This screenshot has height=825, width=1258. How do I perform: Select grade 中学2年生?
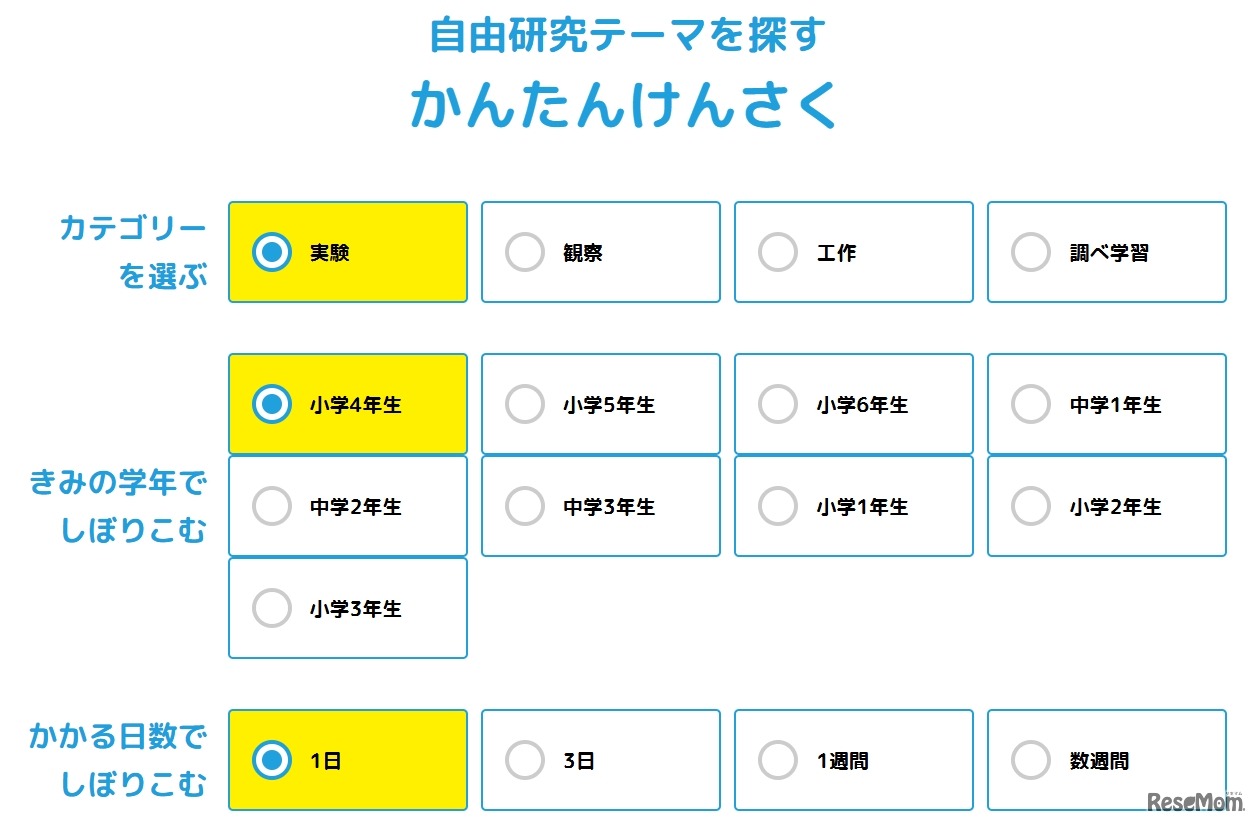click(347, 505)
